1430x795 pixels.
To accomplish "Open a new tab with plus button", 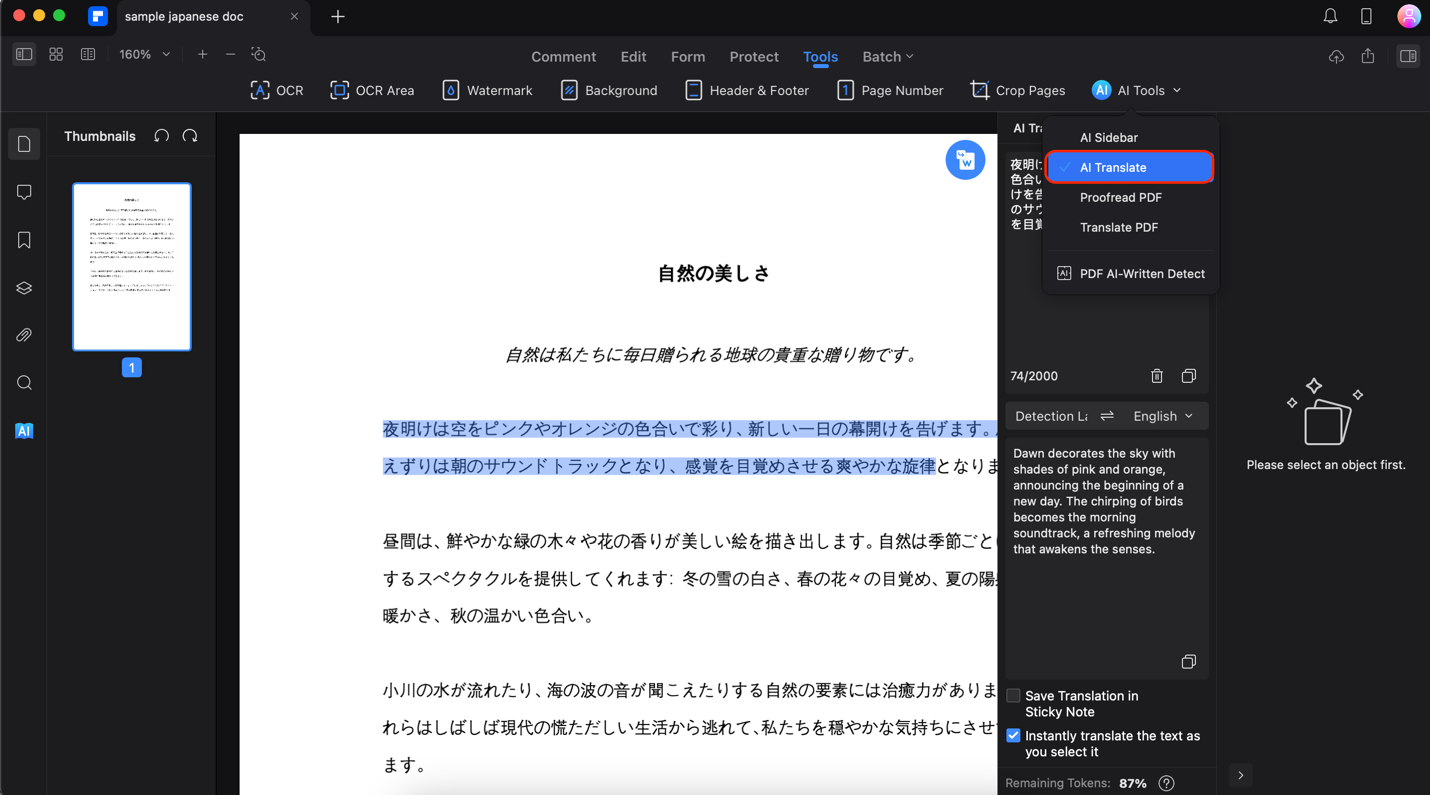I will [338, 16].
